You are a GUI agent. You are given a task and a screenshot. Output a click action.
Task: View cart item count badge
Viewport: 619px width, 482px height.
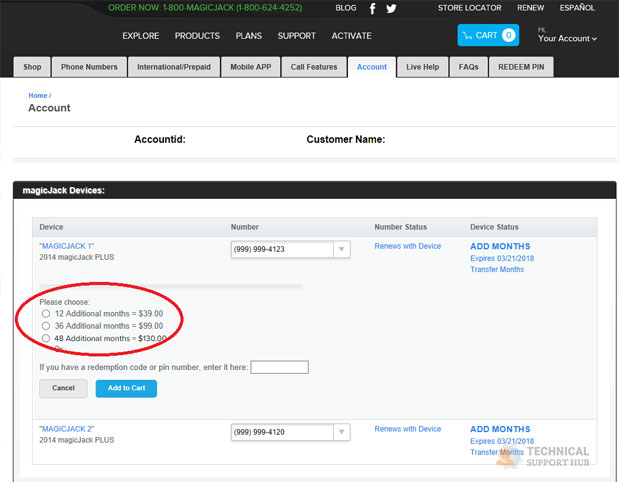click(508, 35)
